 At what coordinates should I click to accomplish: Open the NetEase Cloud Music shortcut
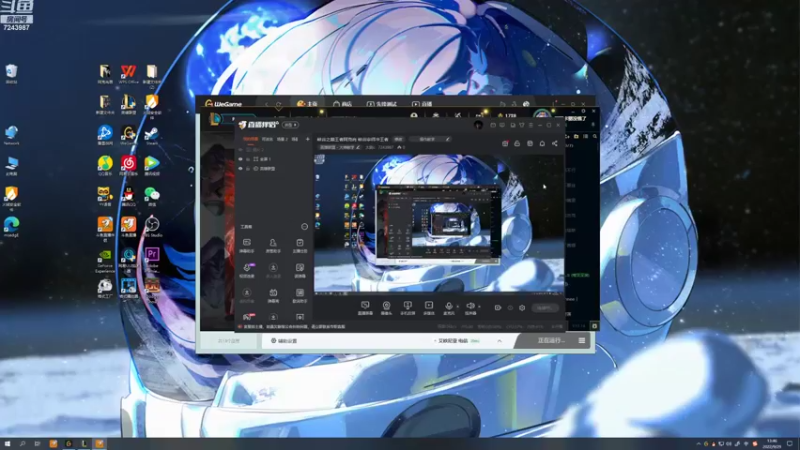pyautogui.click(x=128, y=166)
